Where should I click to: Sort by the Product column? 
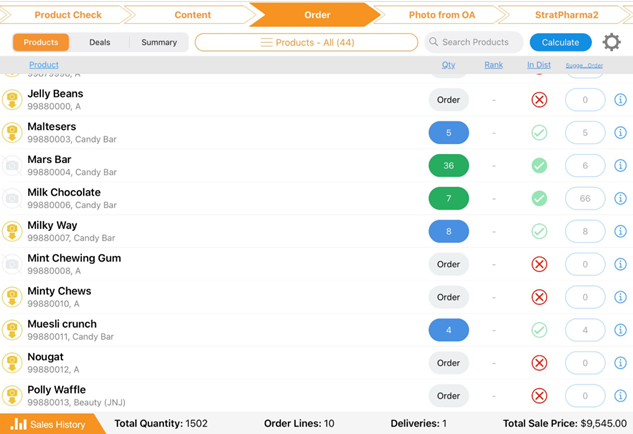44,65
